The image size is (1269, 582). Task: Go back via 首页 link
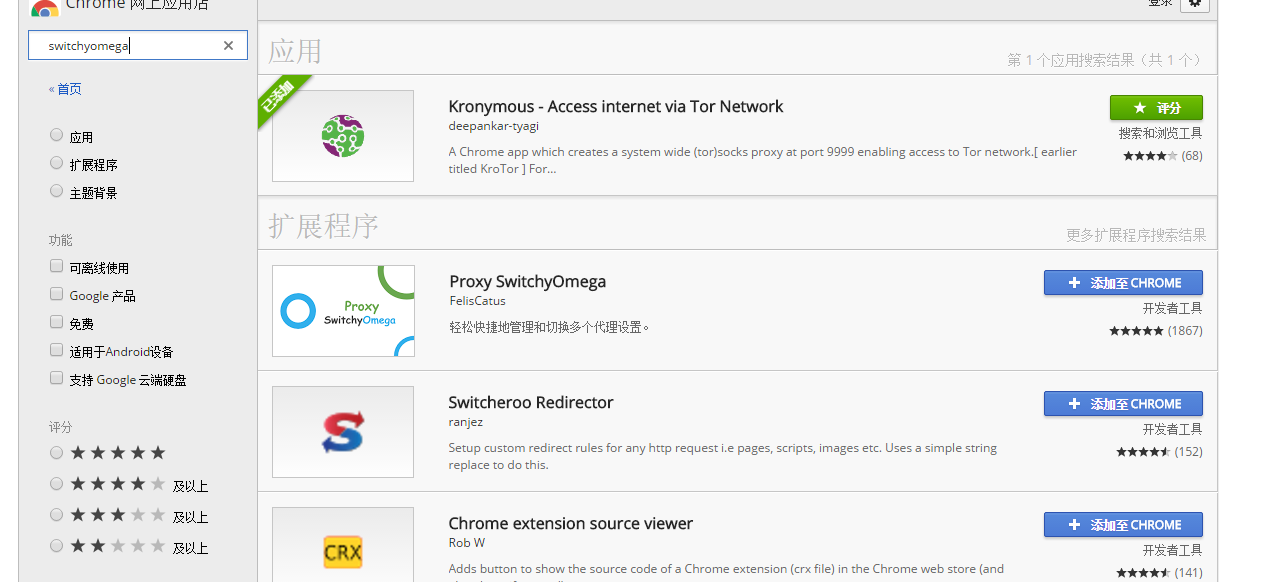click(x=68, y=89)
